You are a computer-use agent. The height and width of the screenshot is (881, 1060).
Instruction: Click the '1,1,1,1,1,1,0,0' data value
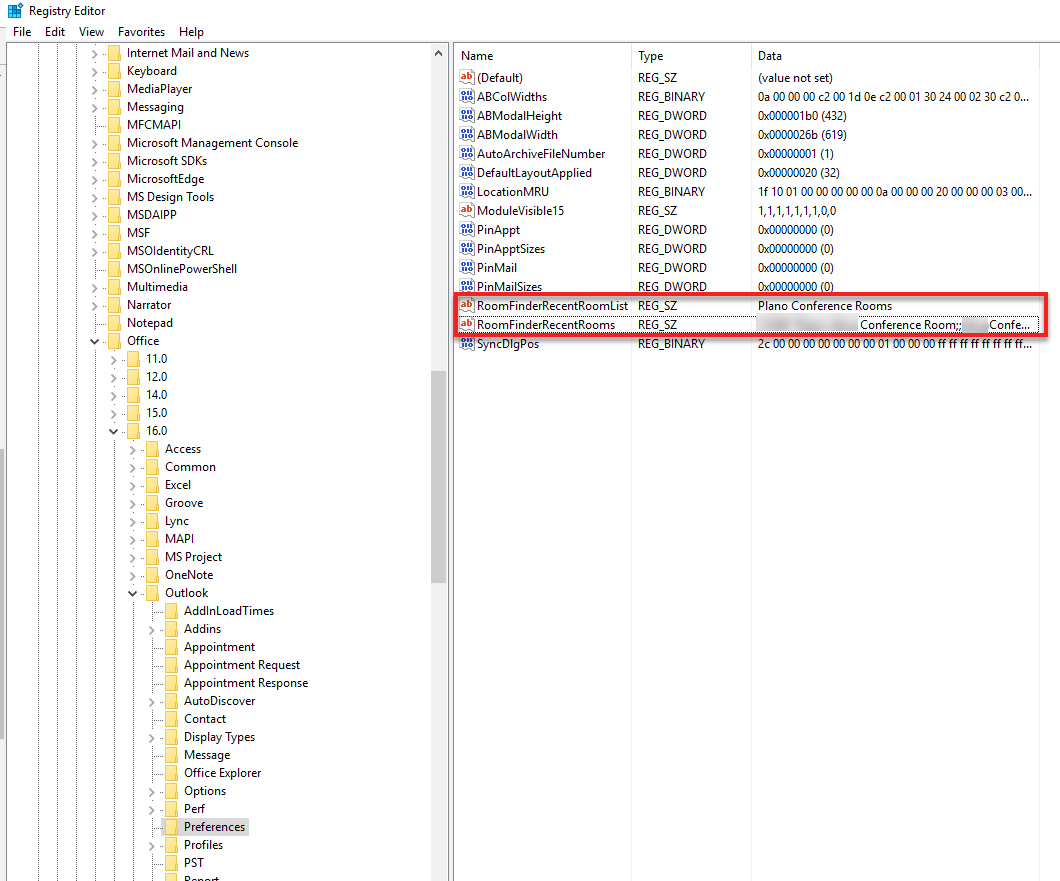796,210
